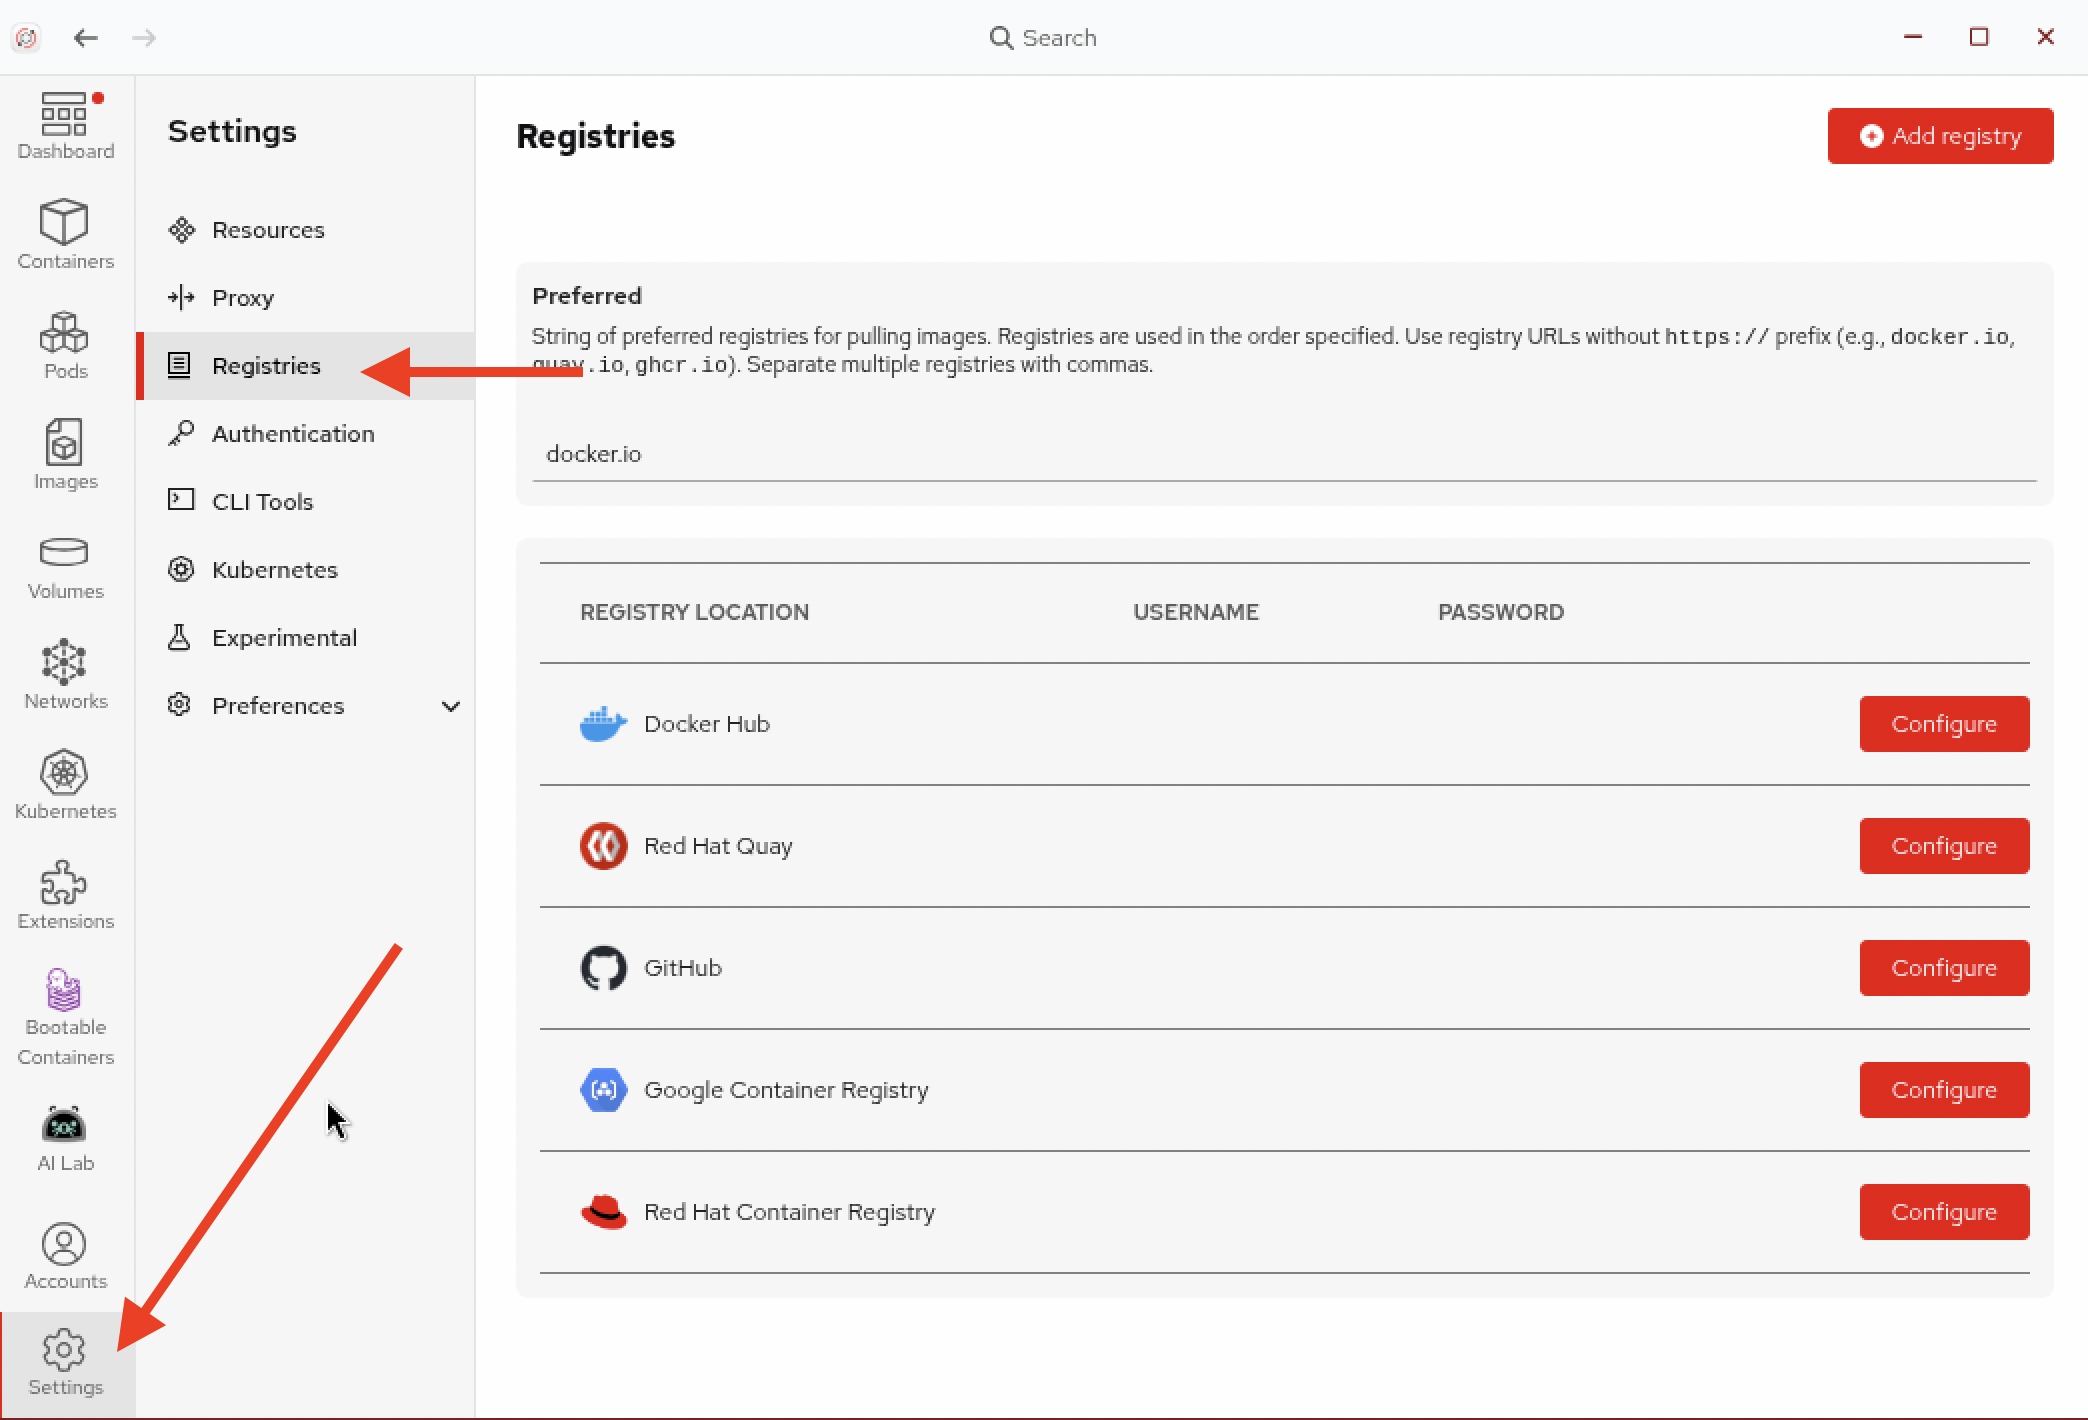Click the Add registry button
This screenshot has width=2088, height=1420.
(1939, 136)
